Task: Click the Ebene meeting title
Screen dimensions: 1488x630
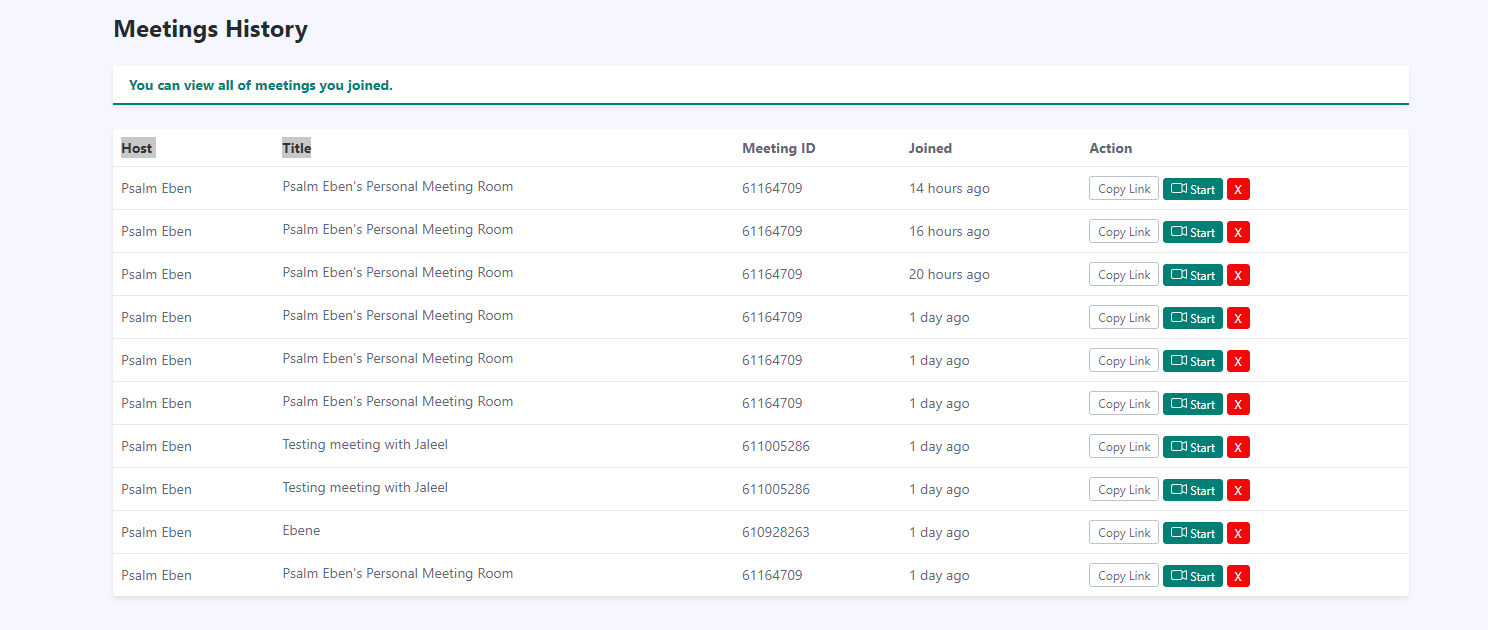Action: [301, 531]
